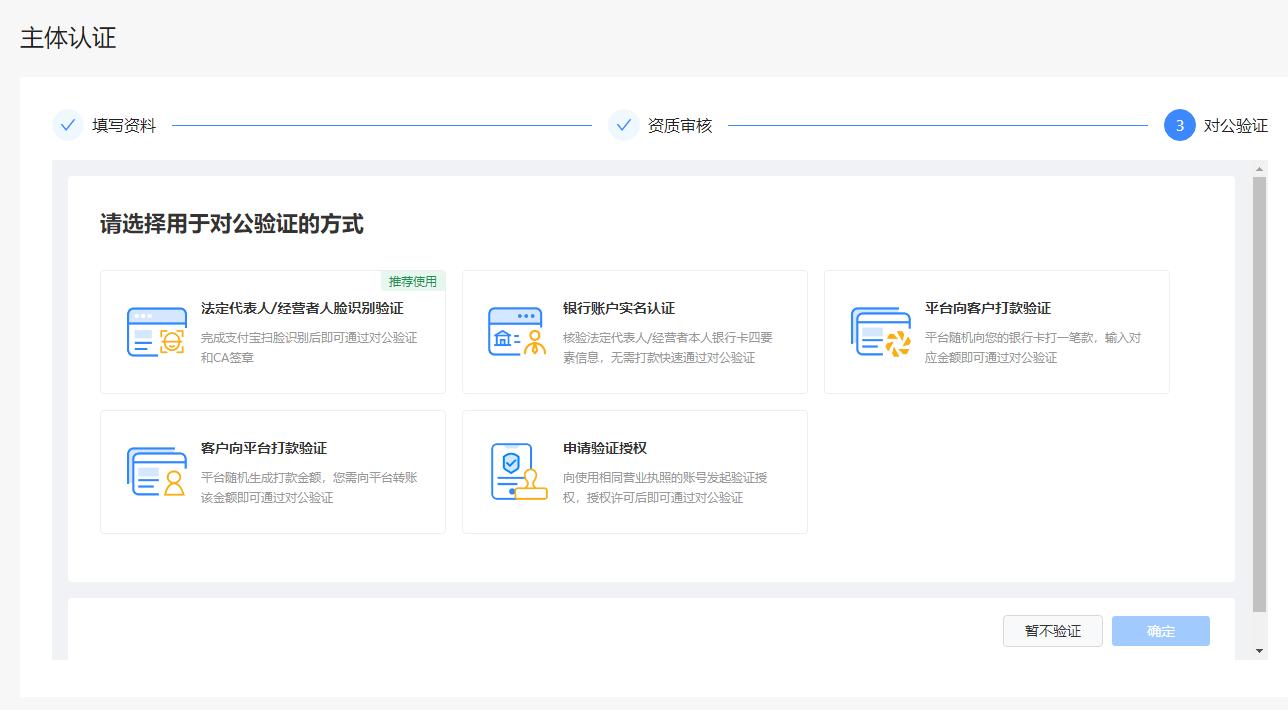Viewport: 1288px width, 710px height.
Task: Pick 平台向客户打款验证 option title
Action: click(988, 308)
